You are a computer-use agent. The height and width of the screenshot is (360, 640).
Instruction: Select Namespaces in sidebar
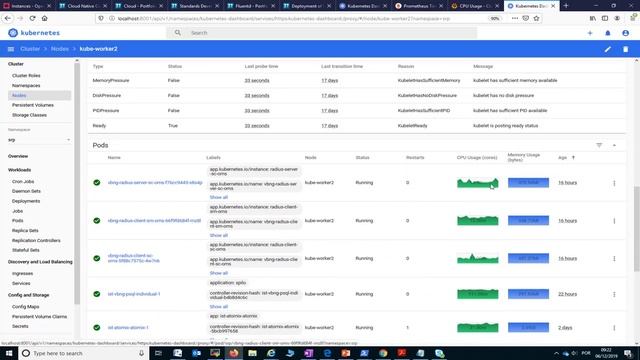pos(26,86)
